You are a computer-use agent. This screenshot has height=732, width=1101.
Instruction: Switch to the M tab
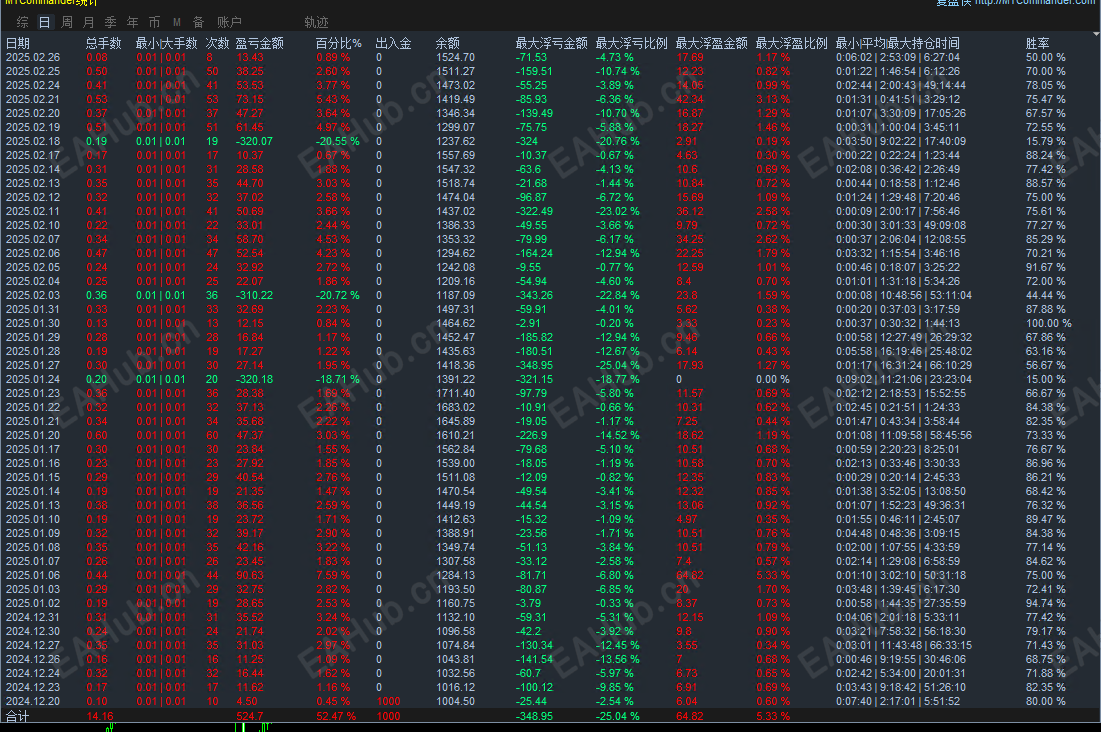(x=177, y=22)
